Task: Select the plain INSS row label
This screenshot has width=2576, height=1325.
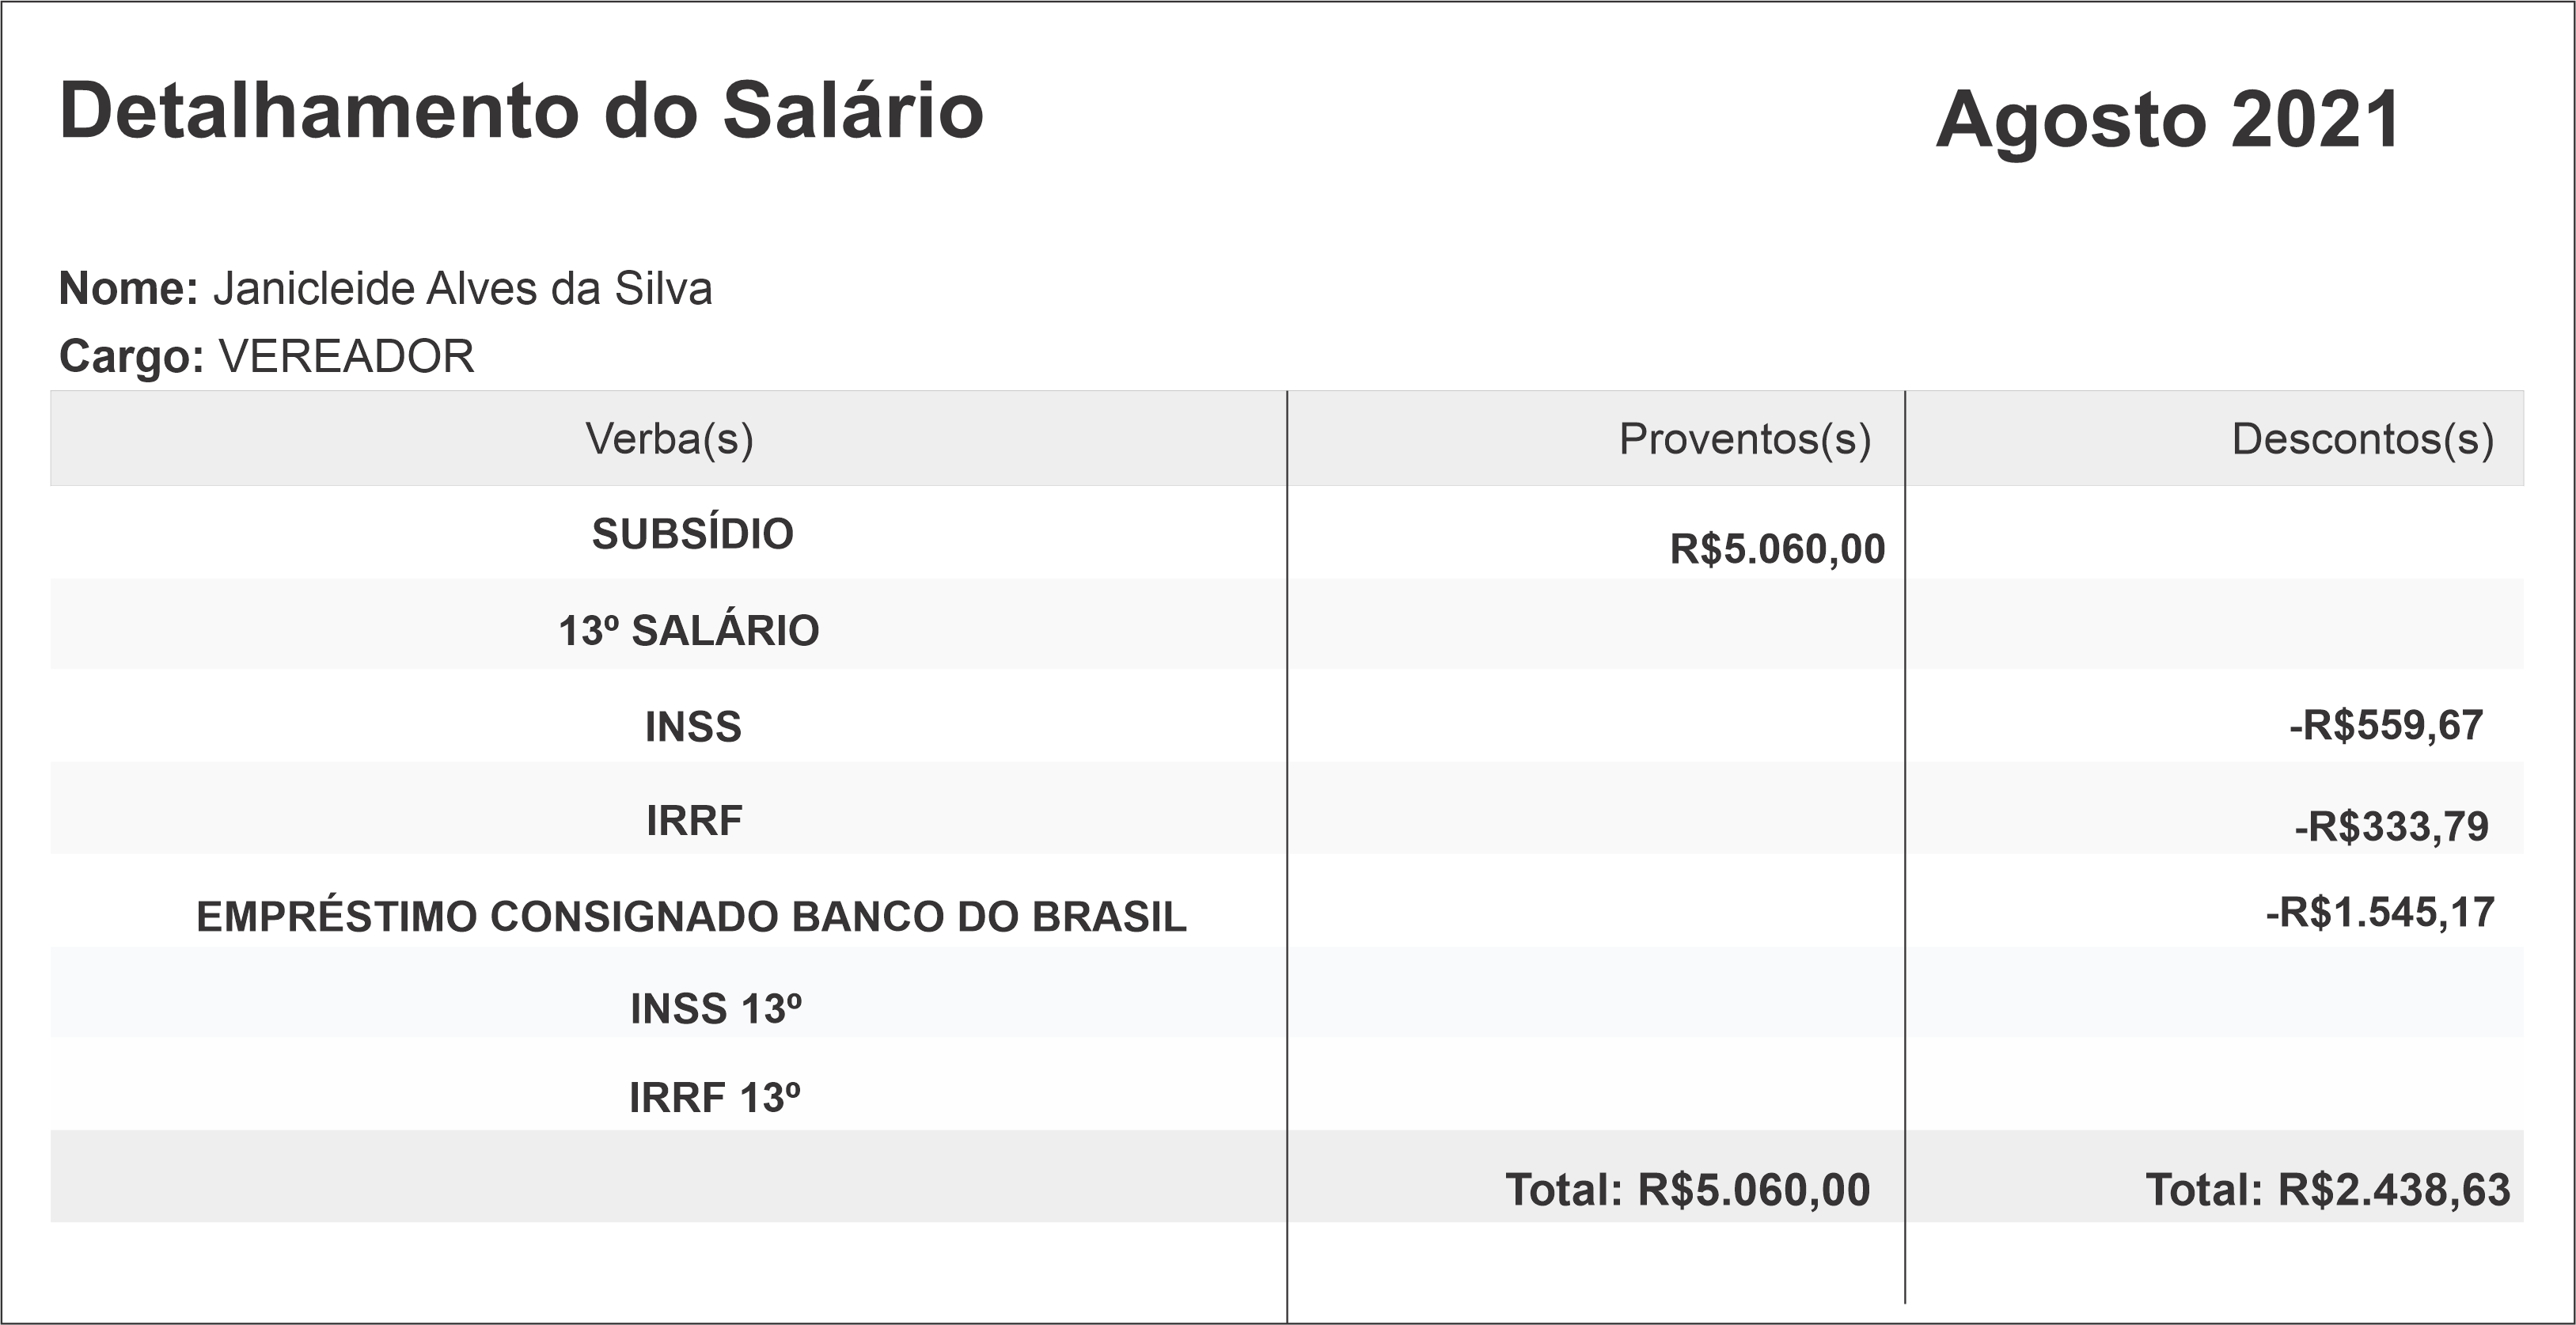Action: pyautogui.click(x=693, y=727)
